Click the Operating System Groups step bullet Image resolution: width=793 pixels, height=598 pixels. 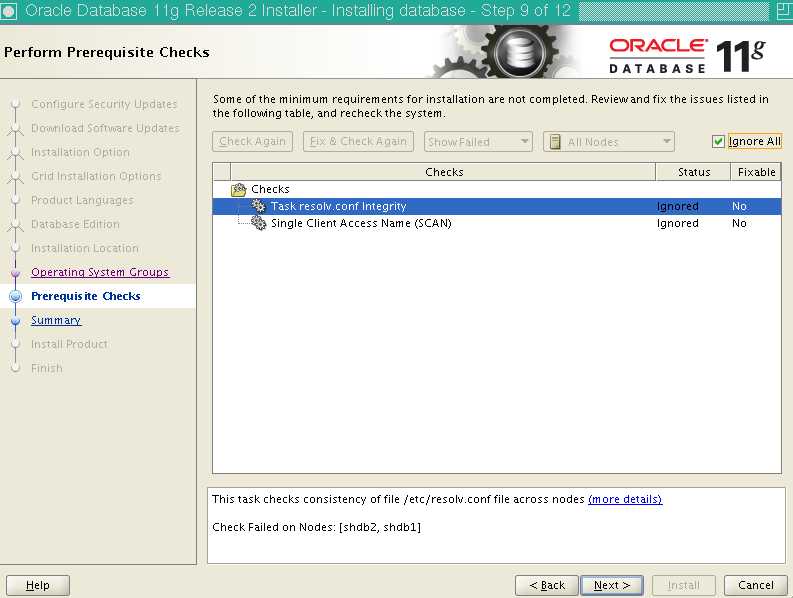click(x=16, y=273)
